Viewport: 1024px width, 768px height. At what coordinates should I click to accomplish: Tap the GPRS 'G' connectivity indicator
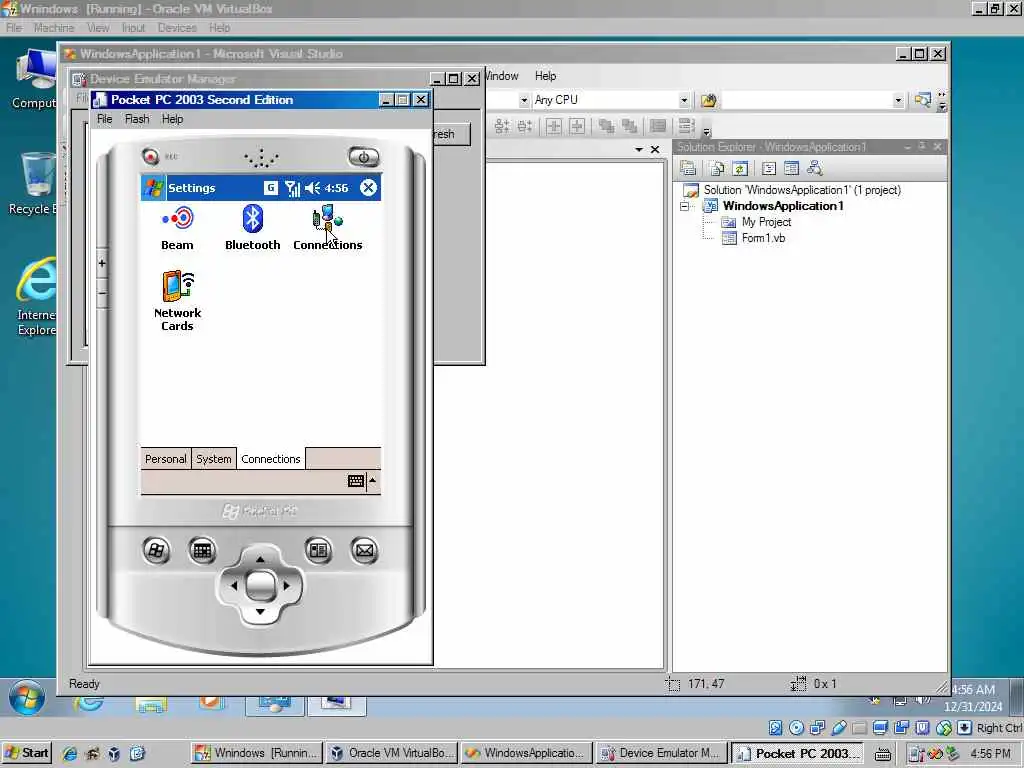270,188
